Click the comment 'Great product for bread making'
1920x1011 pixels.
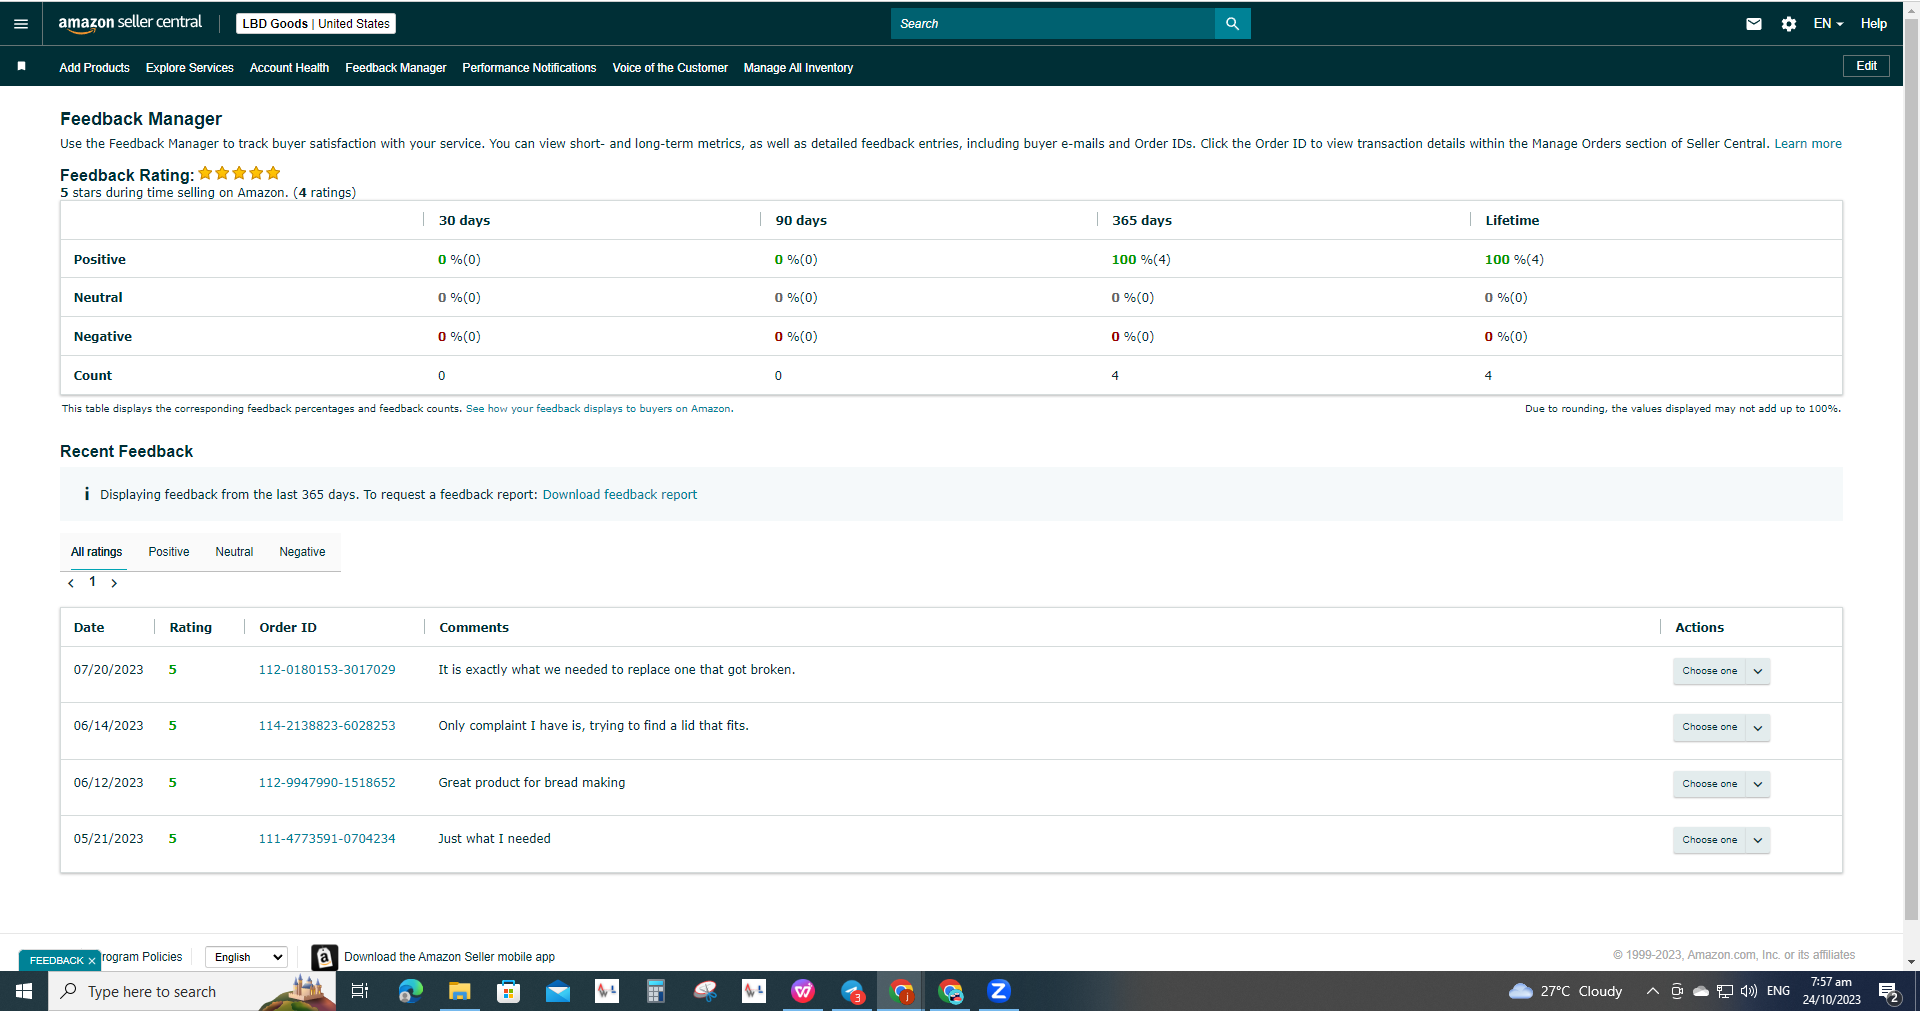(532, 783)
